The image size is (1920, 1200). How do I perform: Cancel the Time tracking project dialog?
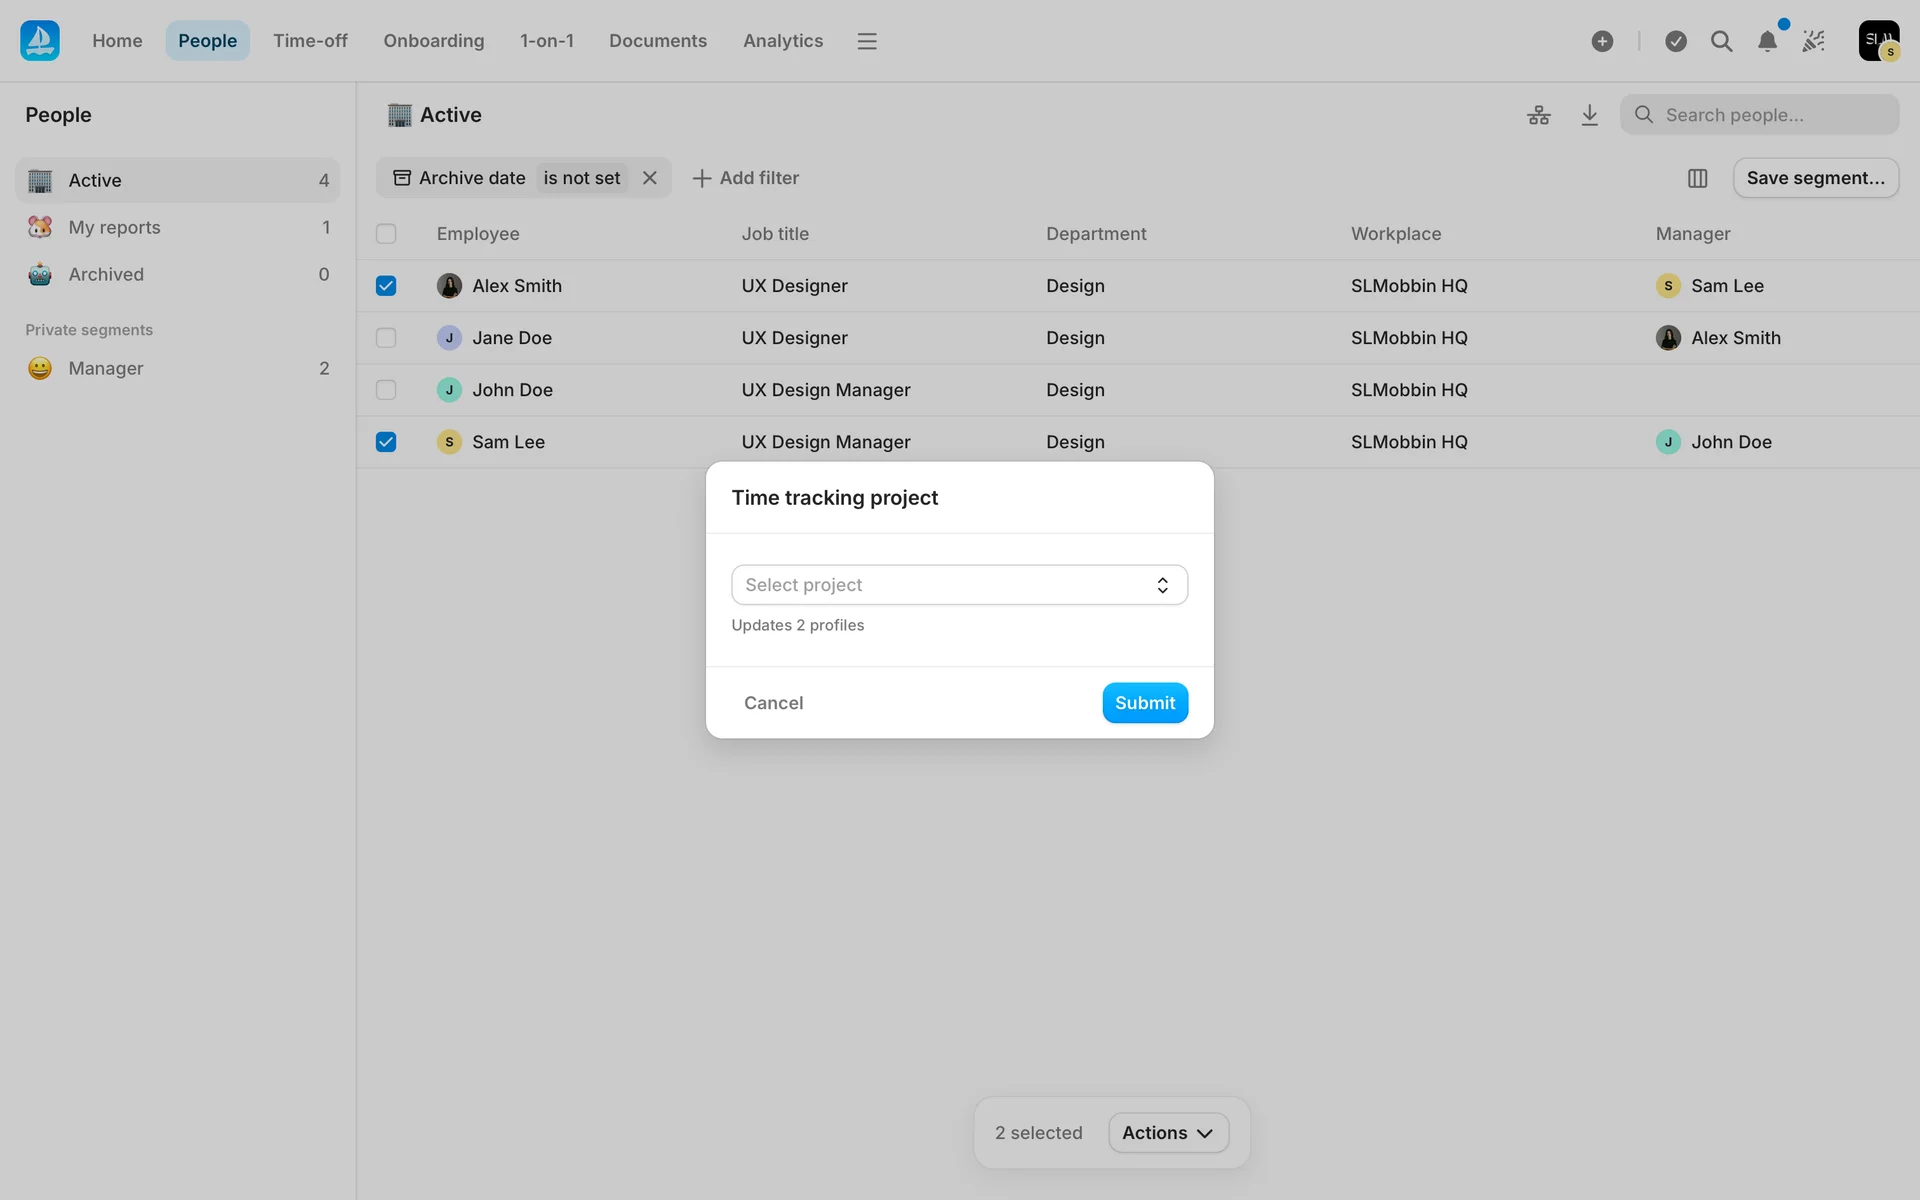pos(773,703)
